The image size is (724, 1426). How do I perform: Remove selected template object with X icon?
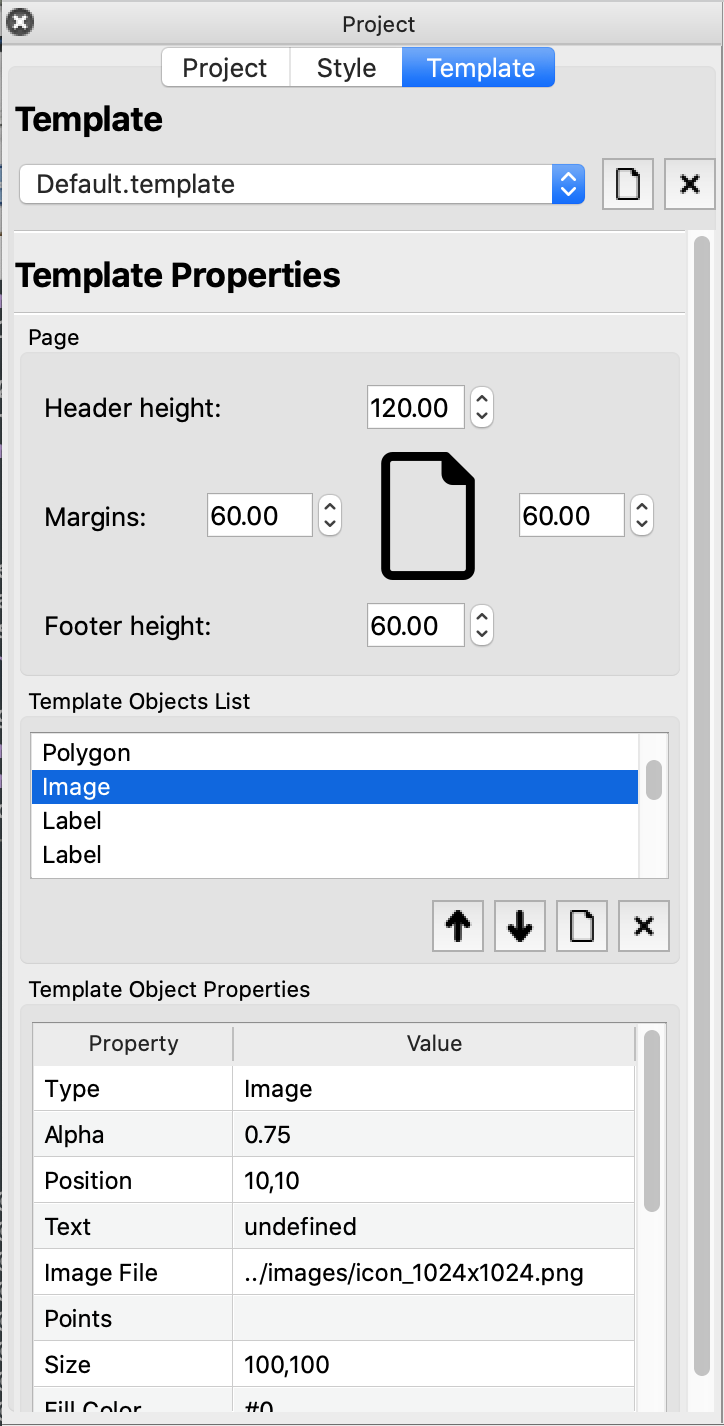[644, 926]
